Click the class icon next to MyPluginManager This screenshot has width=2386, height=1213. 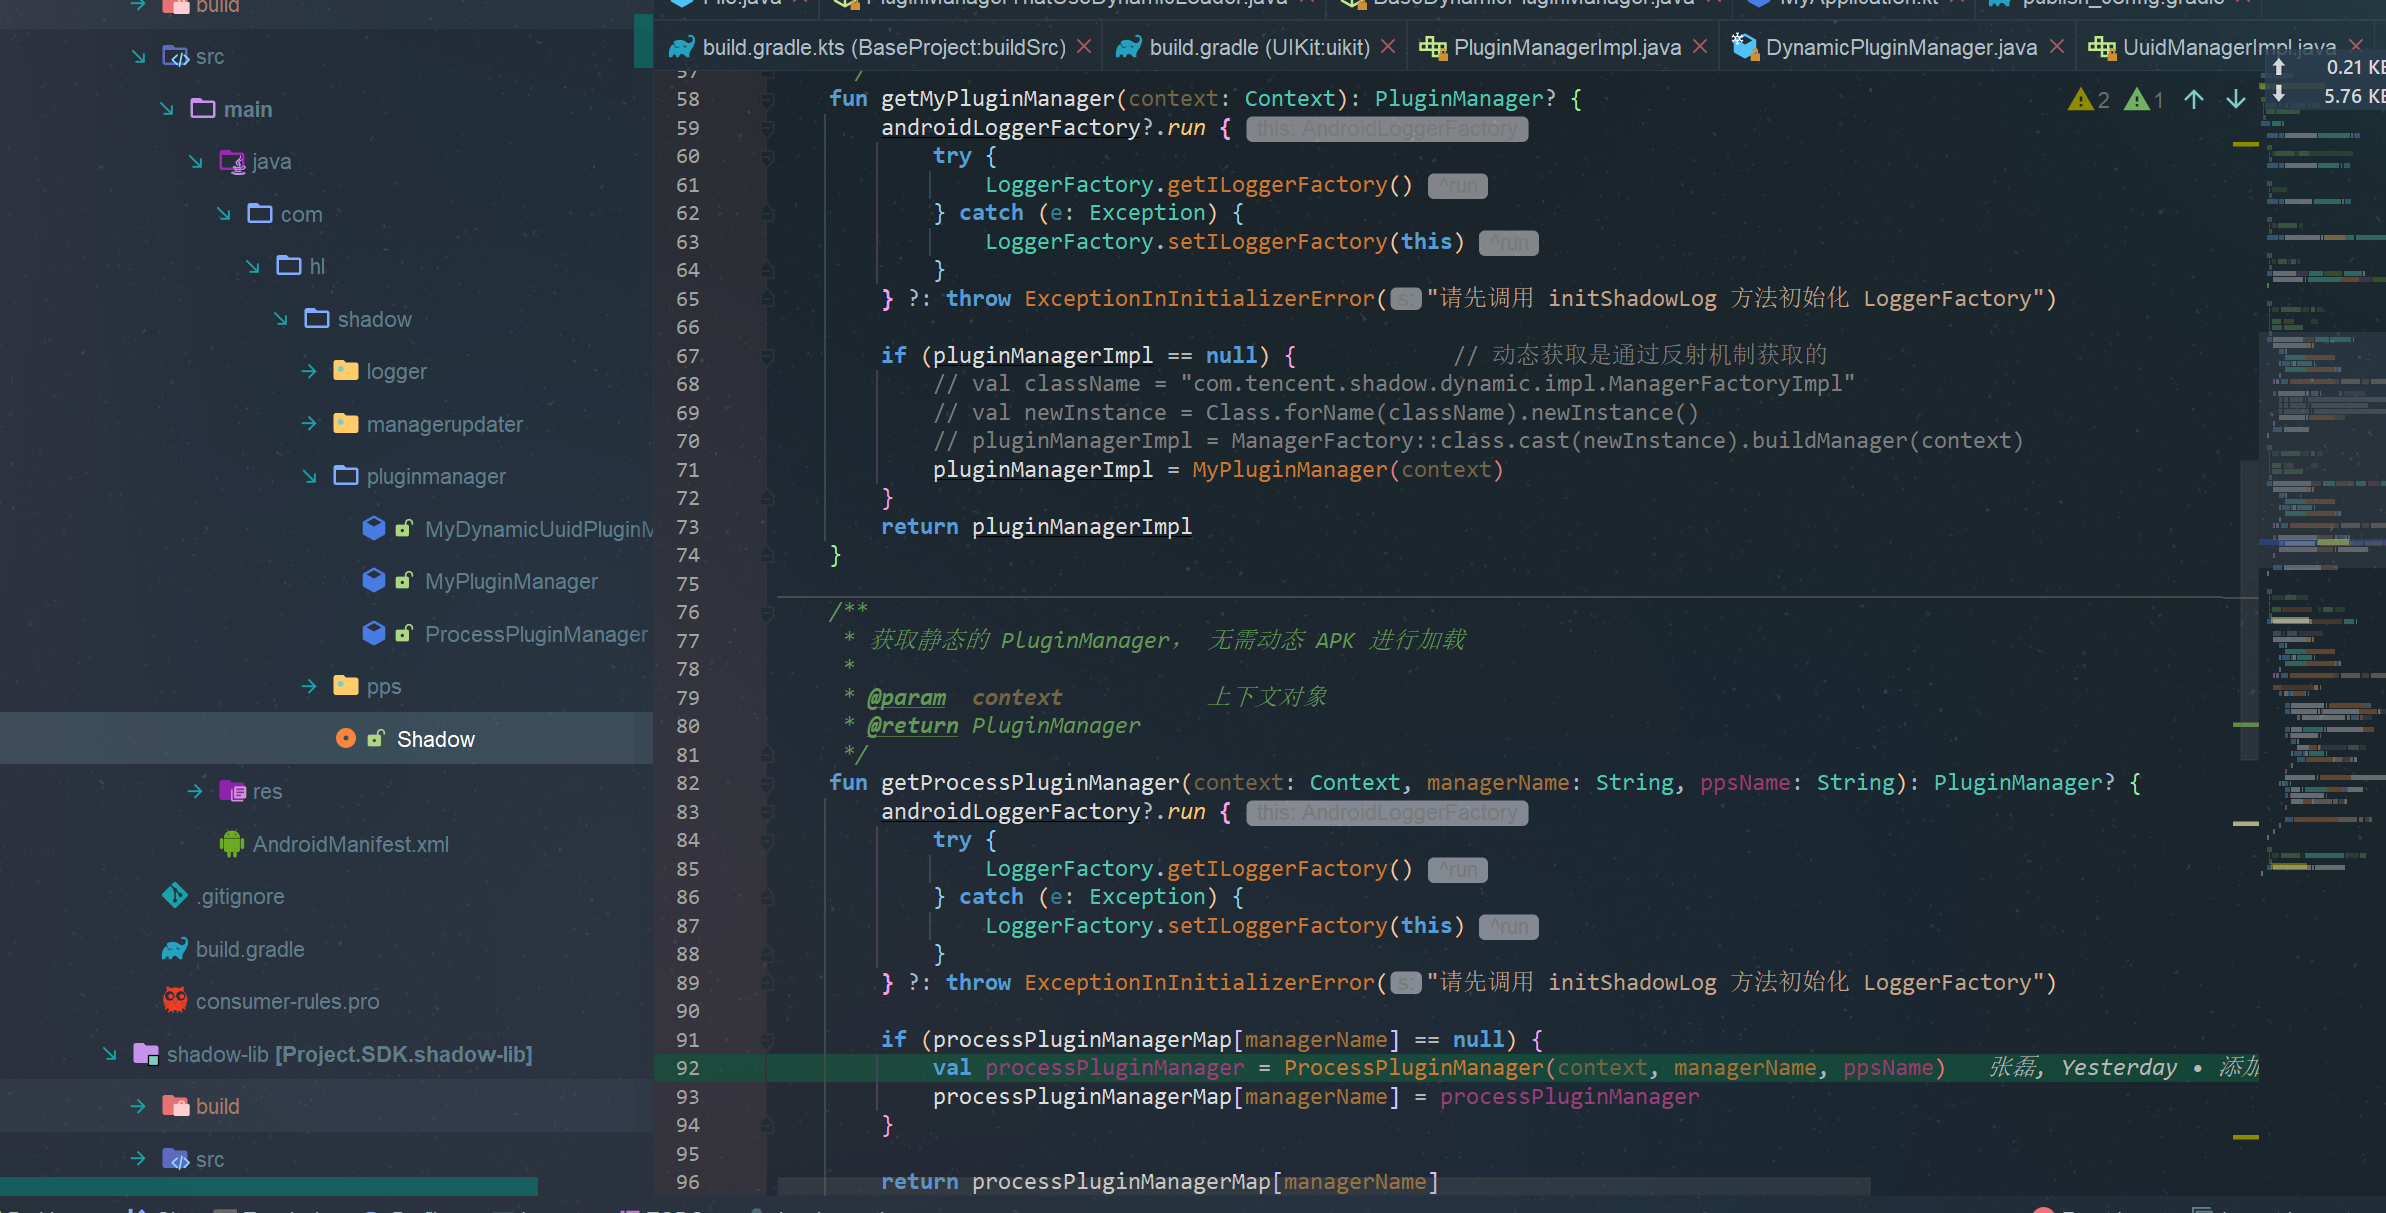[374, 580]
